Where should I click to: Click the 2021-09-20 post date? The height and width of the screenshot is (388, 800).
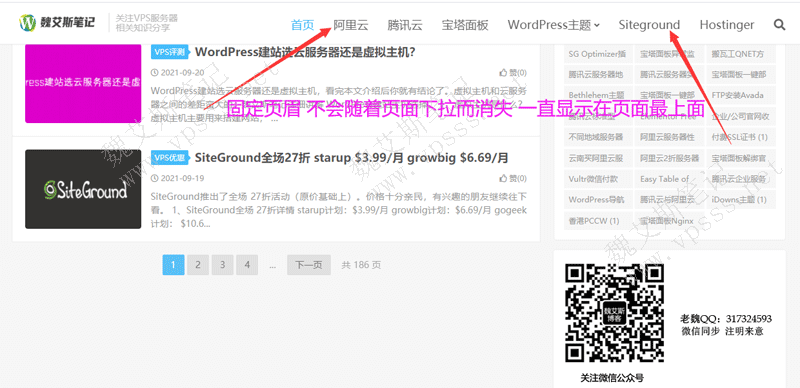(x=178, y=72)
